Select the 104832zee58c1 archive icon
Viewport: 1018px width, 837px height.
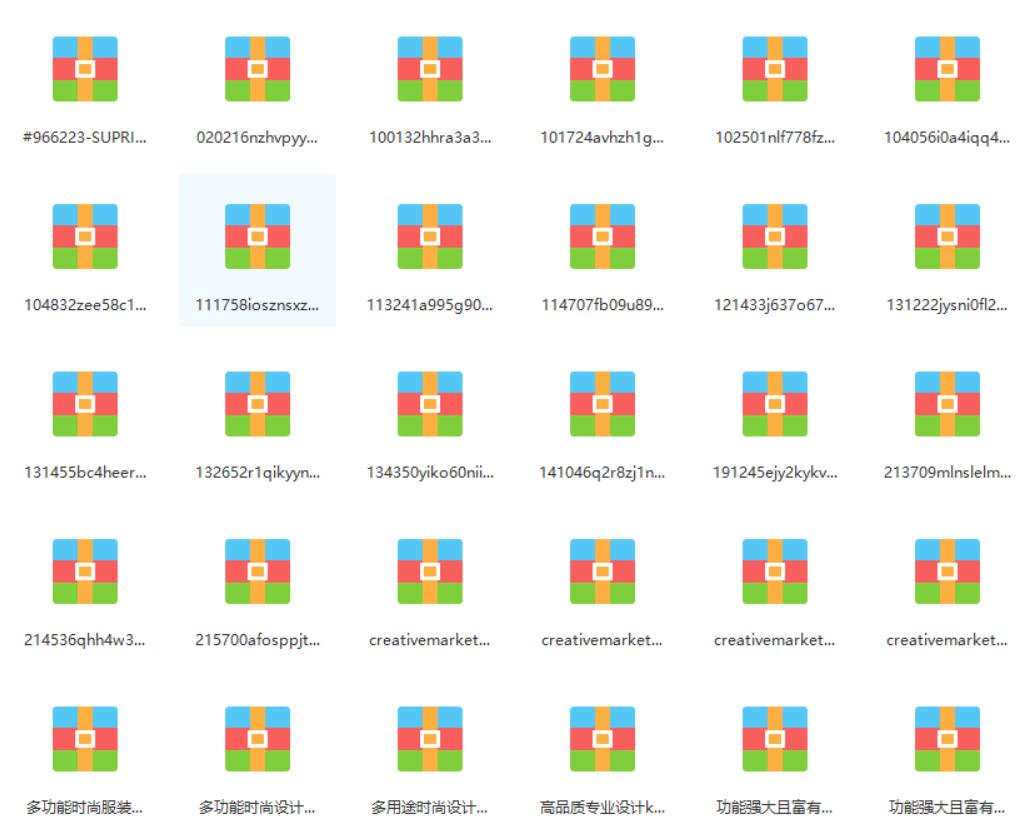pos(85,237)
